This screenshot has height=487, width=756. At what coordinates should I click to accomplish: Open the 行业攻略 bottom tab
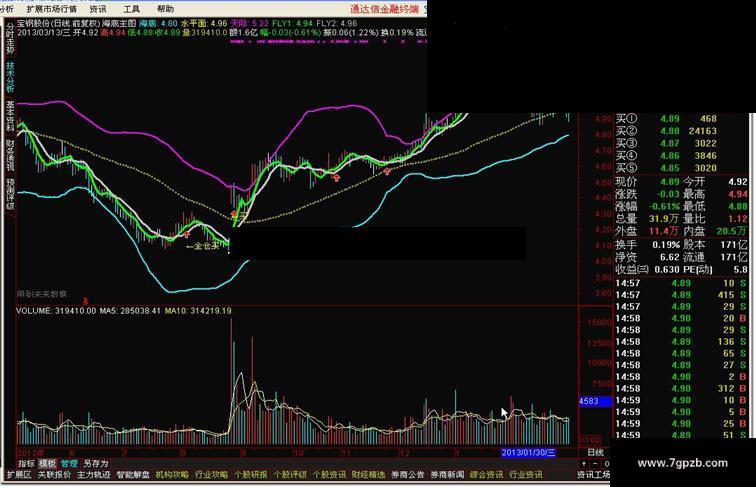coord(211,475)
